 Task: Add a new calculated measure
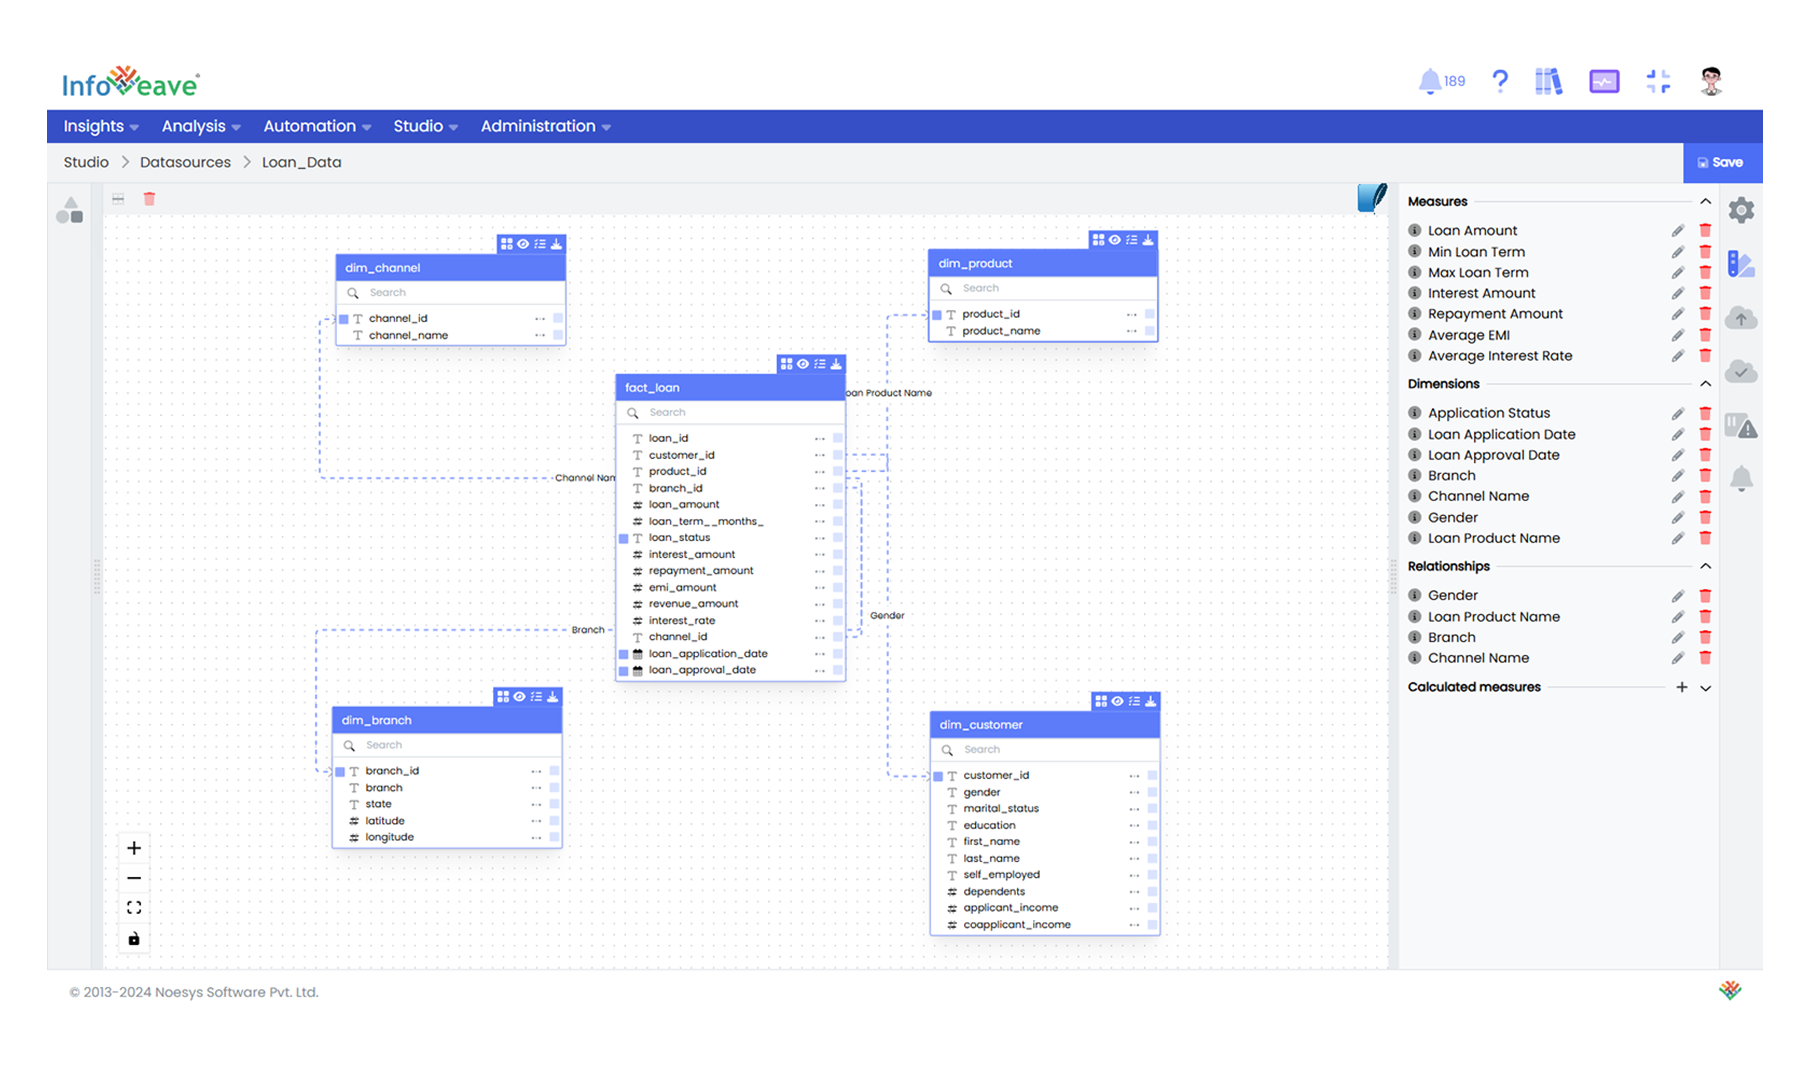[1681, 687]
